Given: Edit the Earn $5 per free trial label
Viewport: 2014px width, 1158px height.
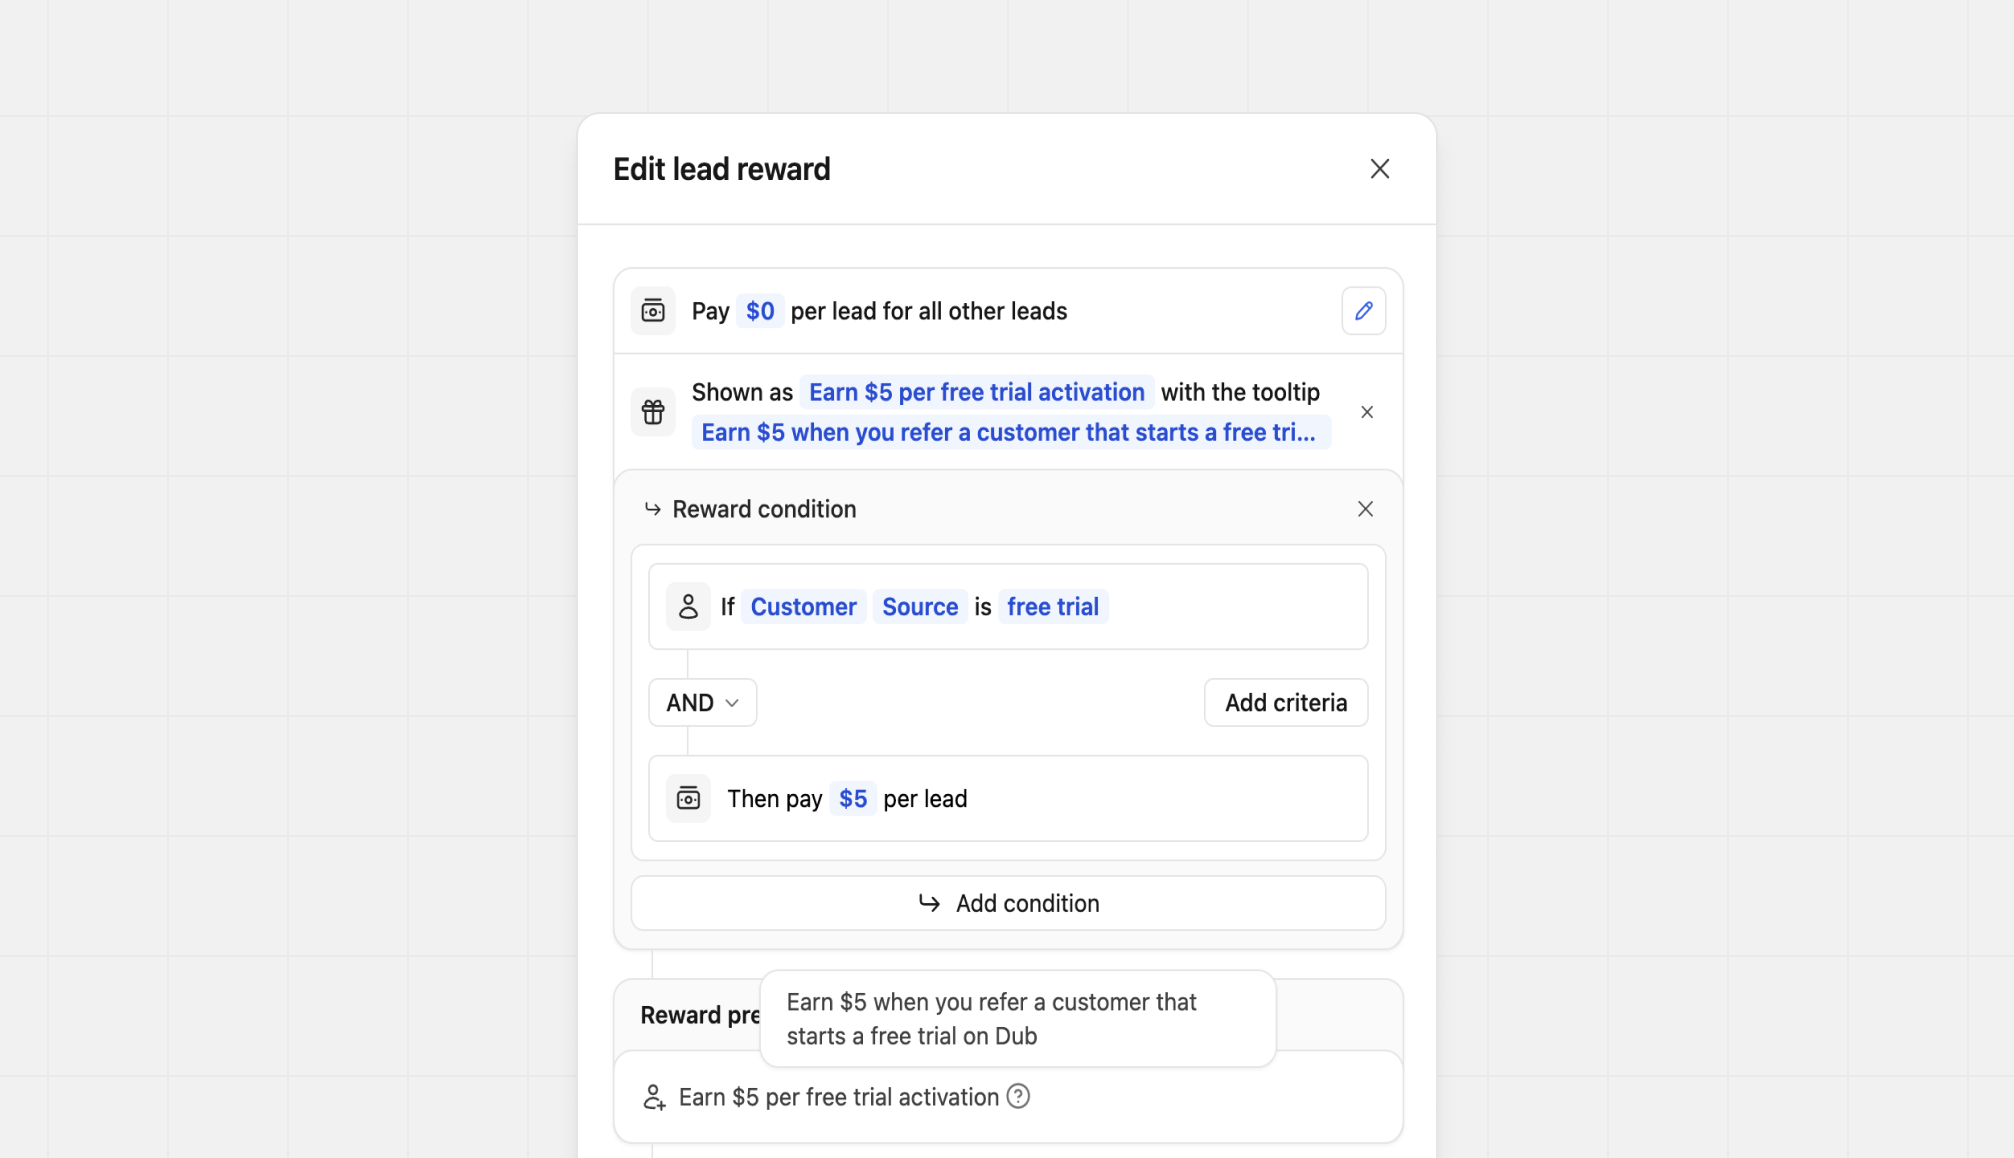Looking at the screenshot, I should click(976, 392).
